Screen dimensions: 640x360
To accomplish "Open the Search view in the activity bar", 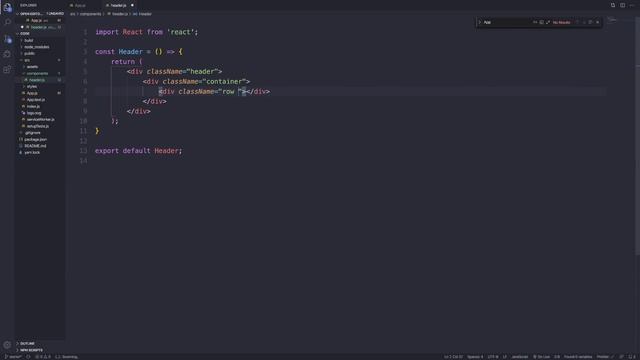I will 7,22.
